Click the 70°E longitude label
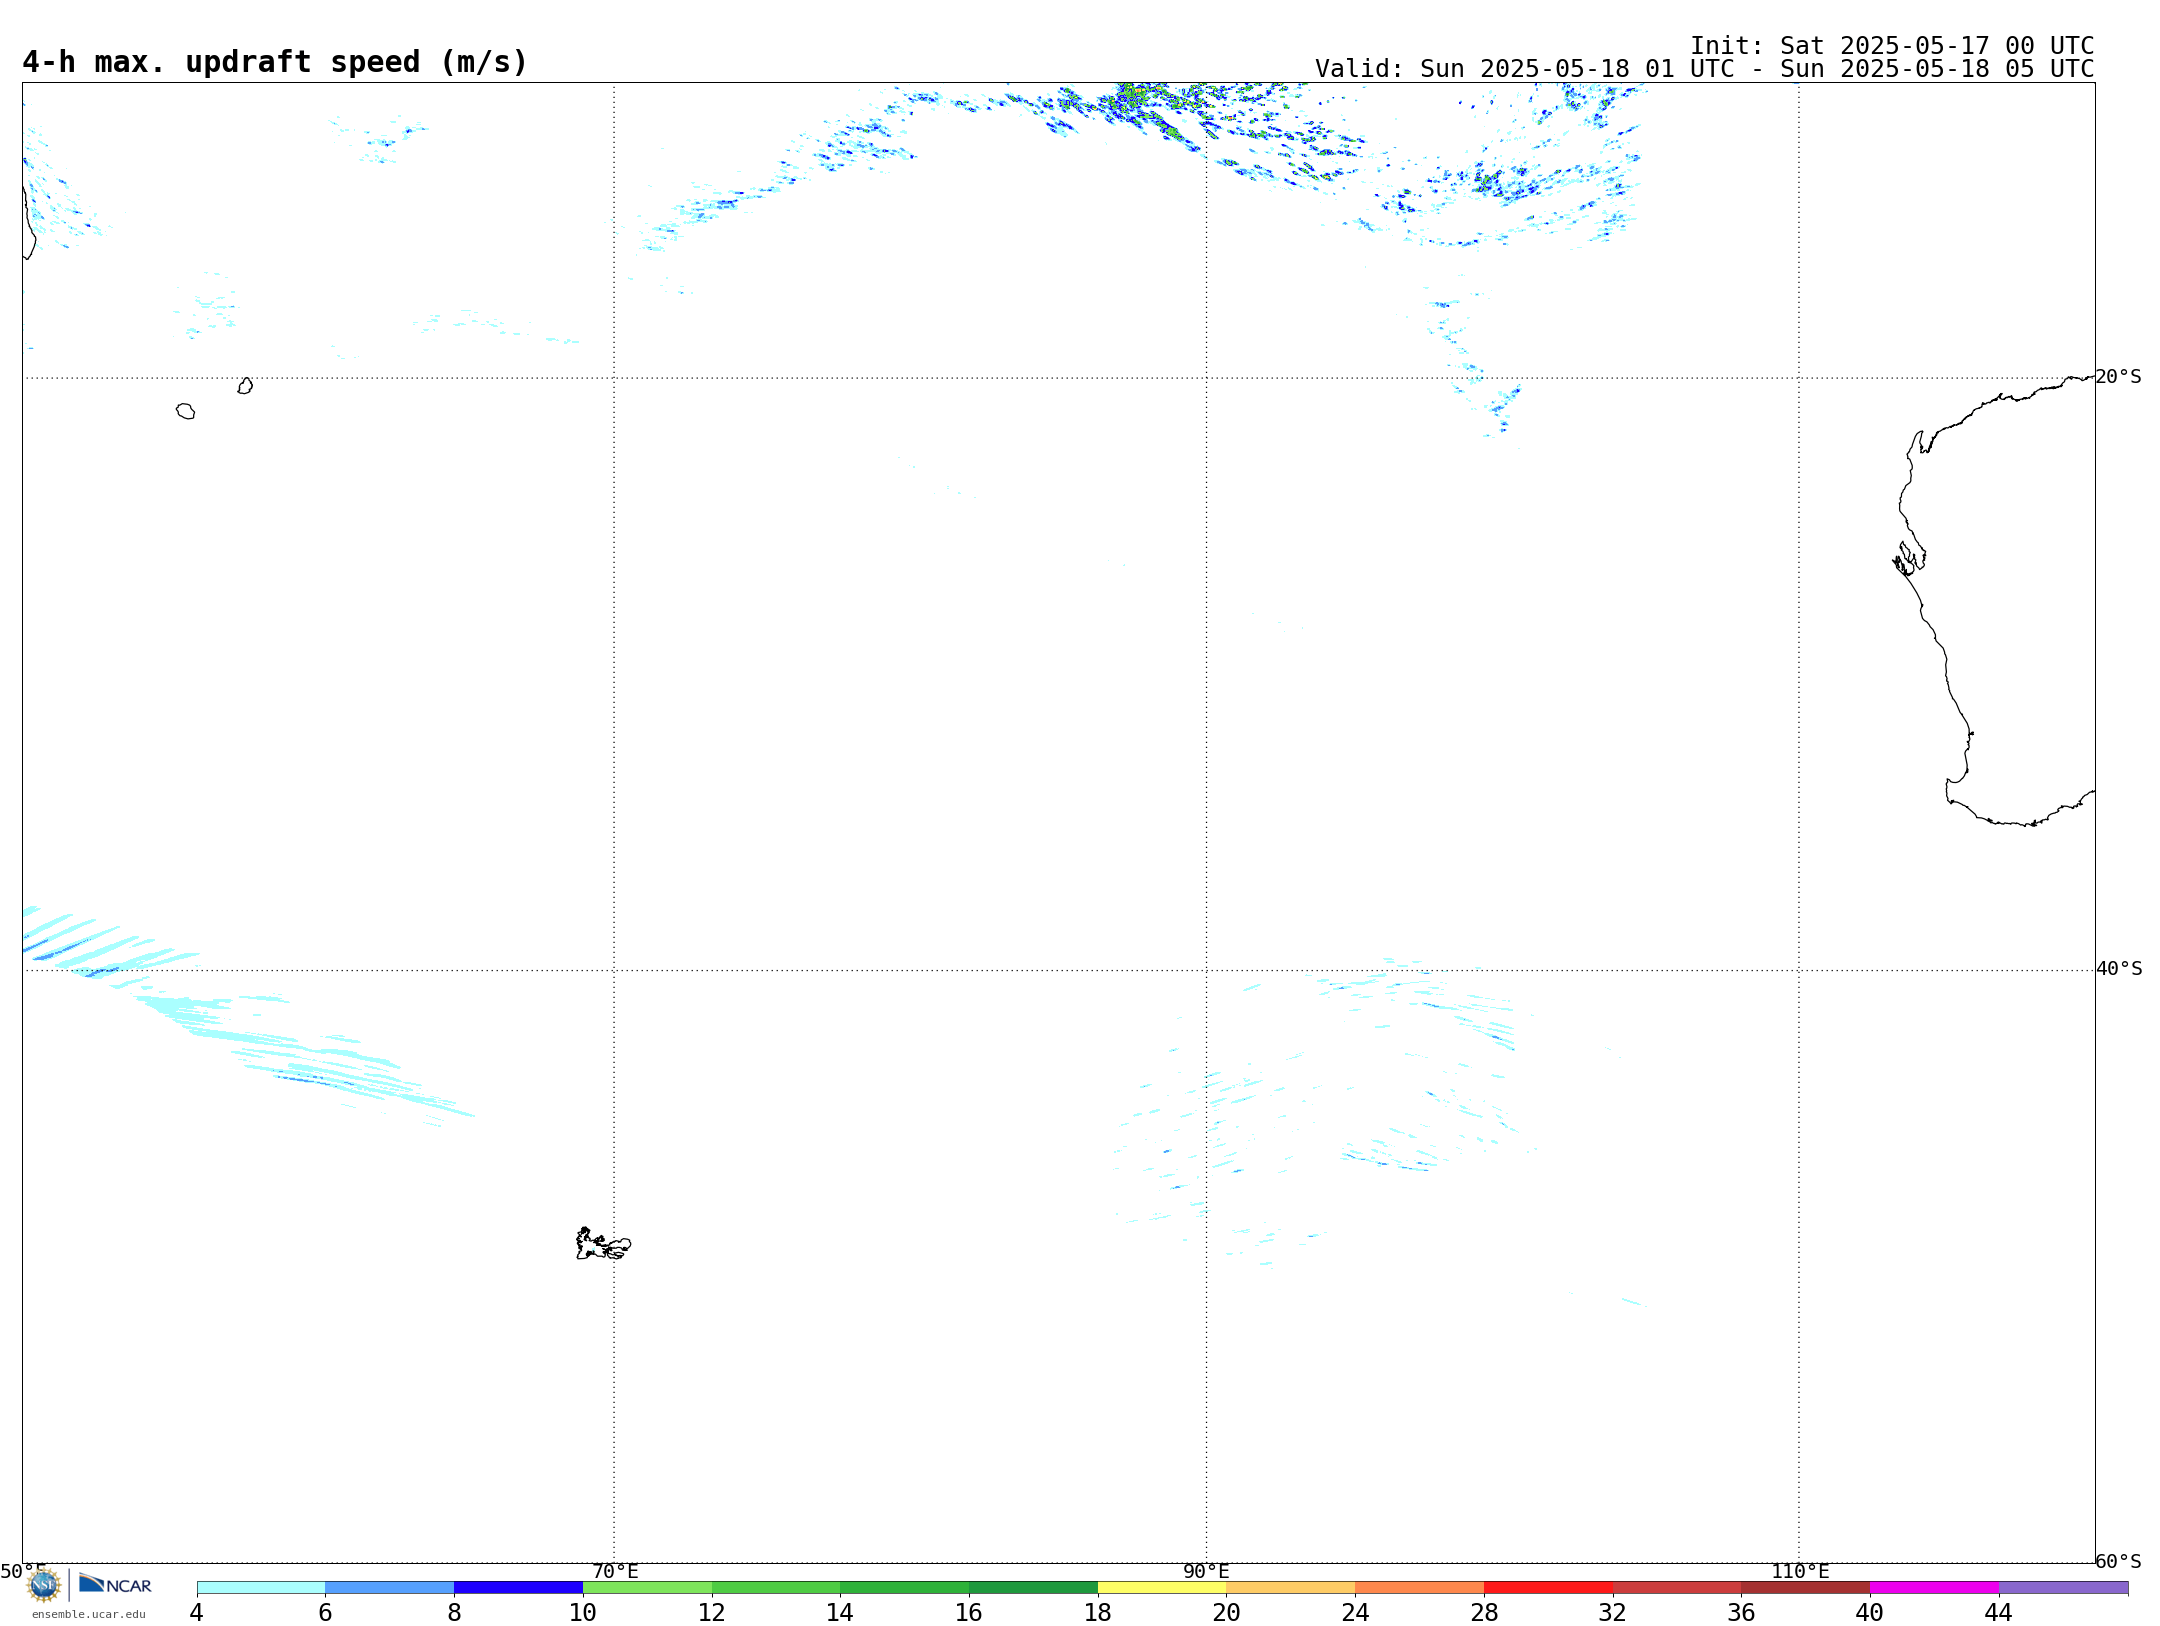 615,1571
